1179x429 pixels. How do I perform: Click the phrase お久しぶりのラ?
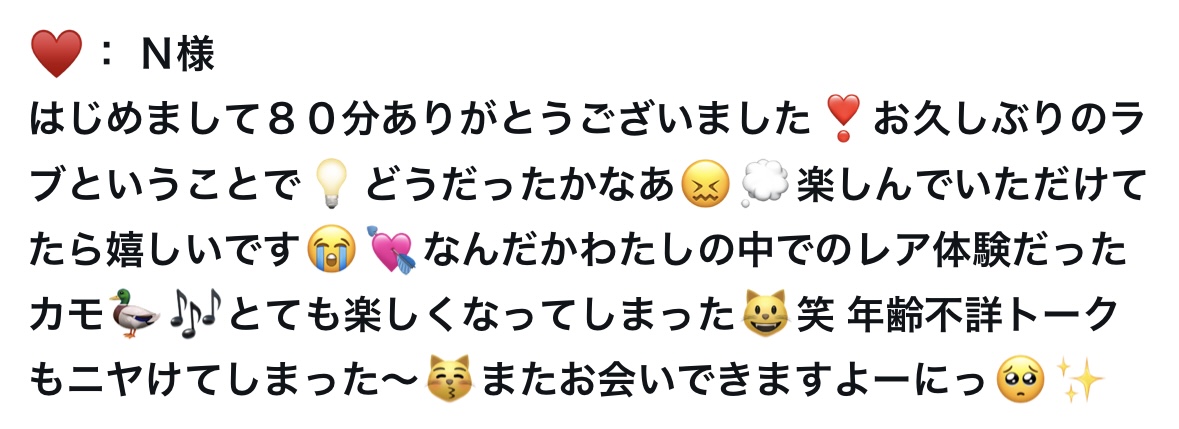pos(1008,120)
